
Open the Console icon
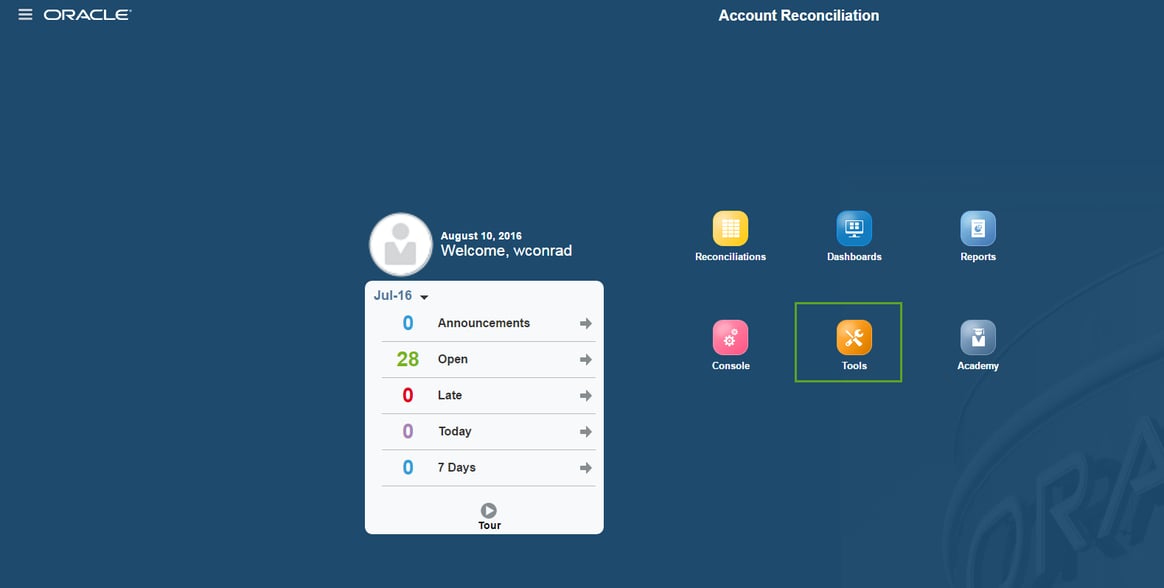point(730,337)
